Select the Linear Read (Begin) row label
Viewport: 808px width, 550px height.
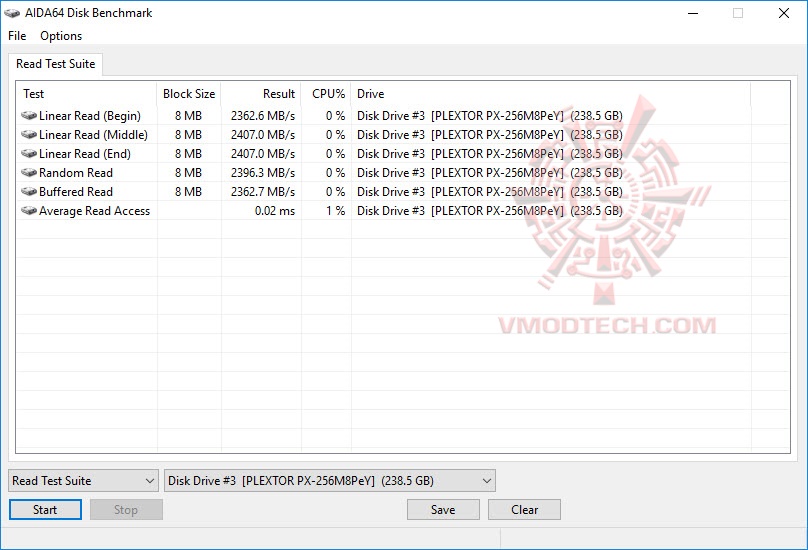[x=90, y=116]
